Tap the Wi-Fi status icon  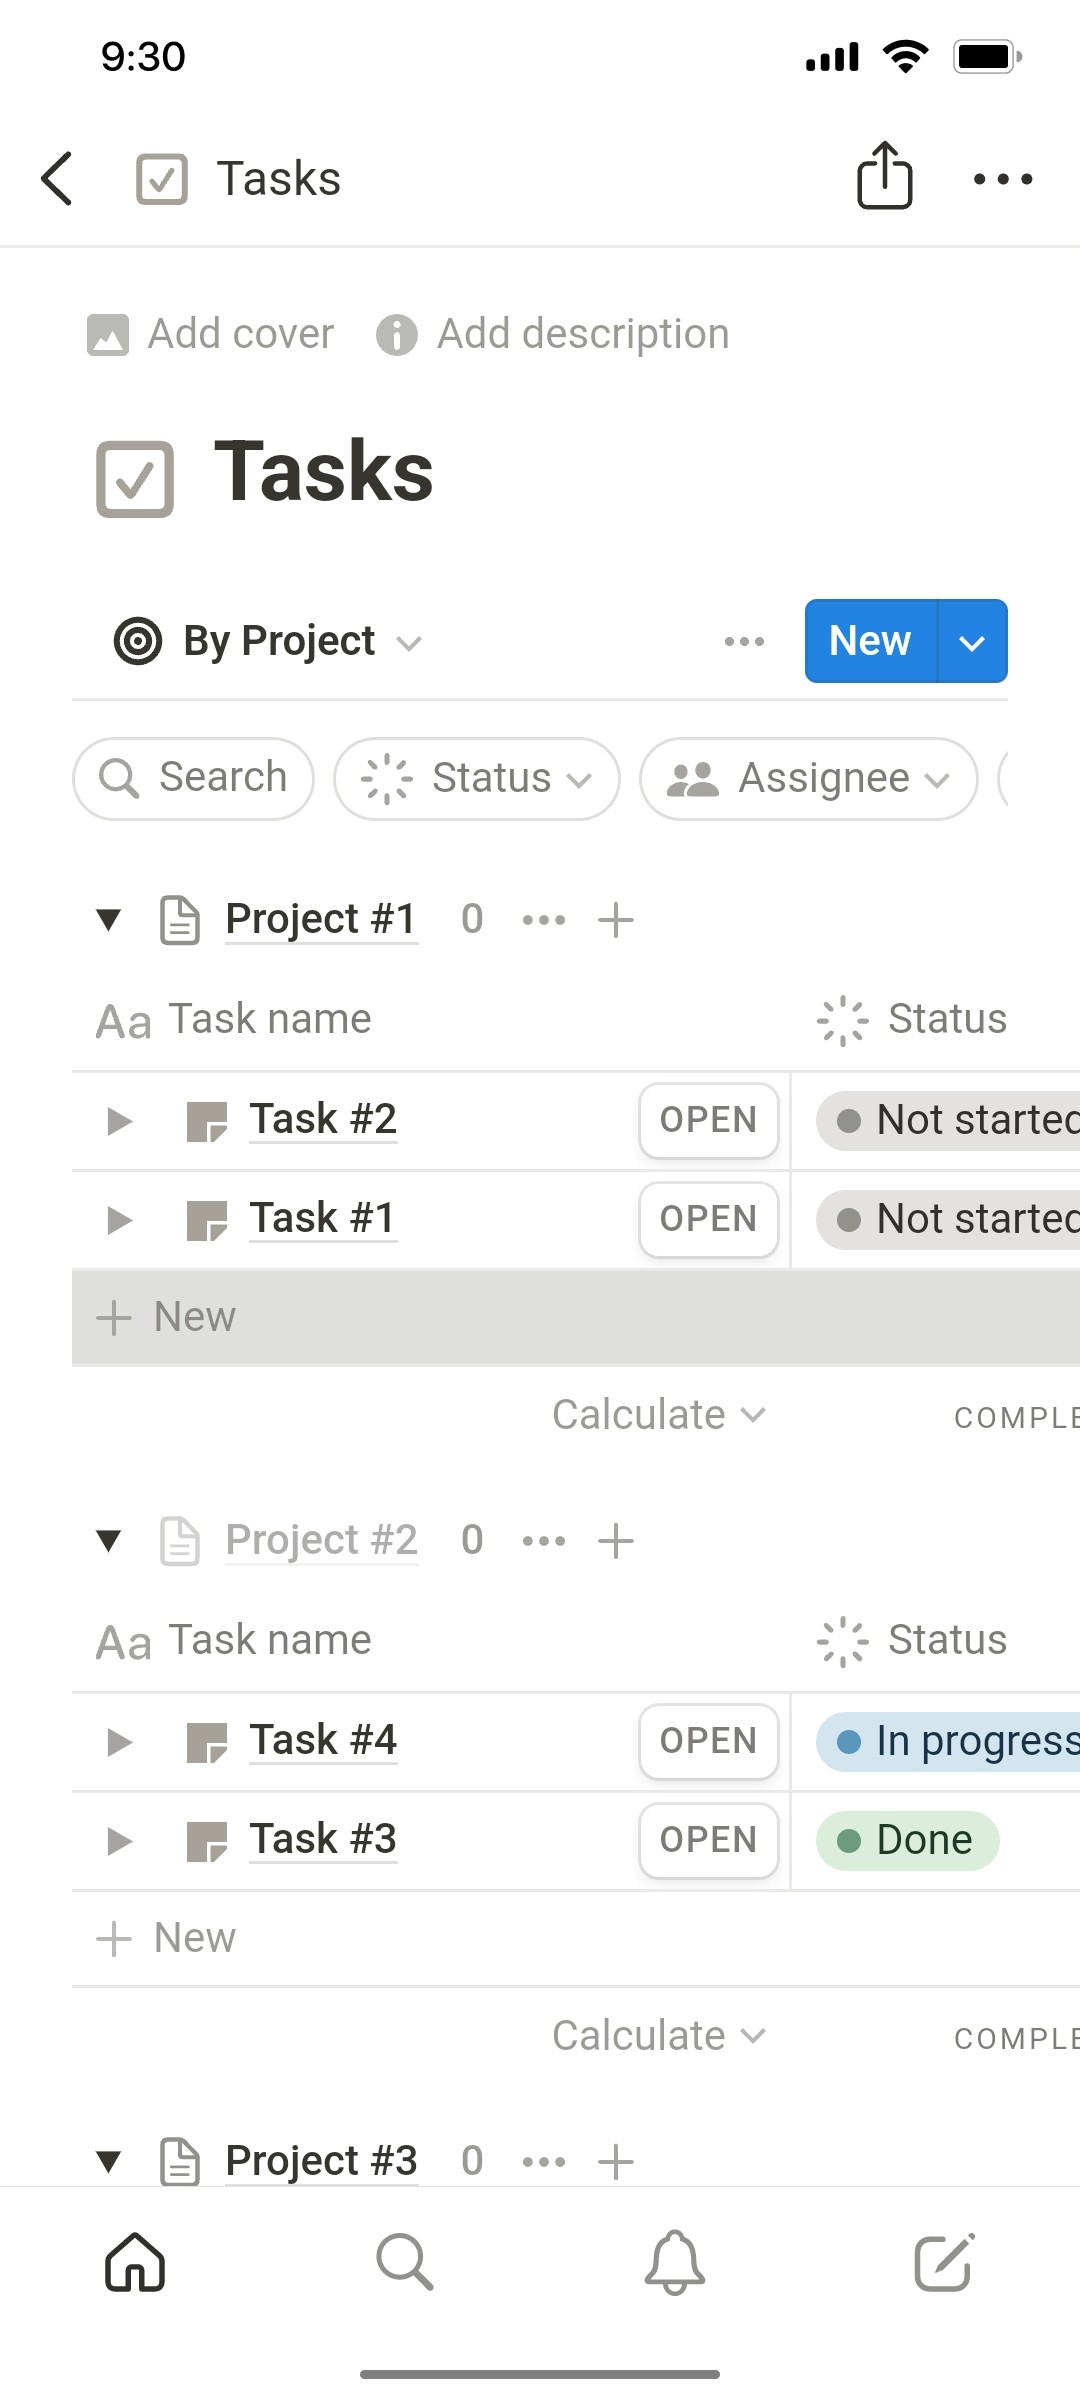click(x=905, y=56)
